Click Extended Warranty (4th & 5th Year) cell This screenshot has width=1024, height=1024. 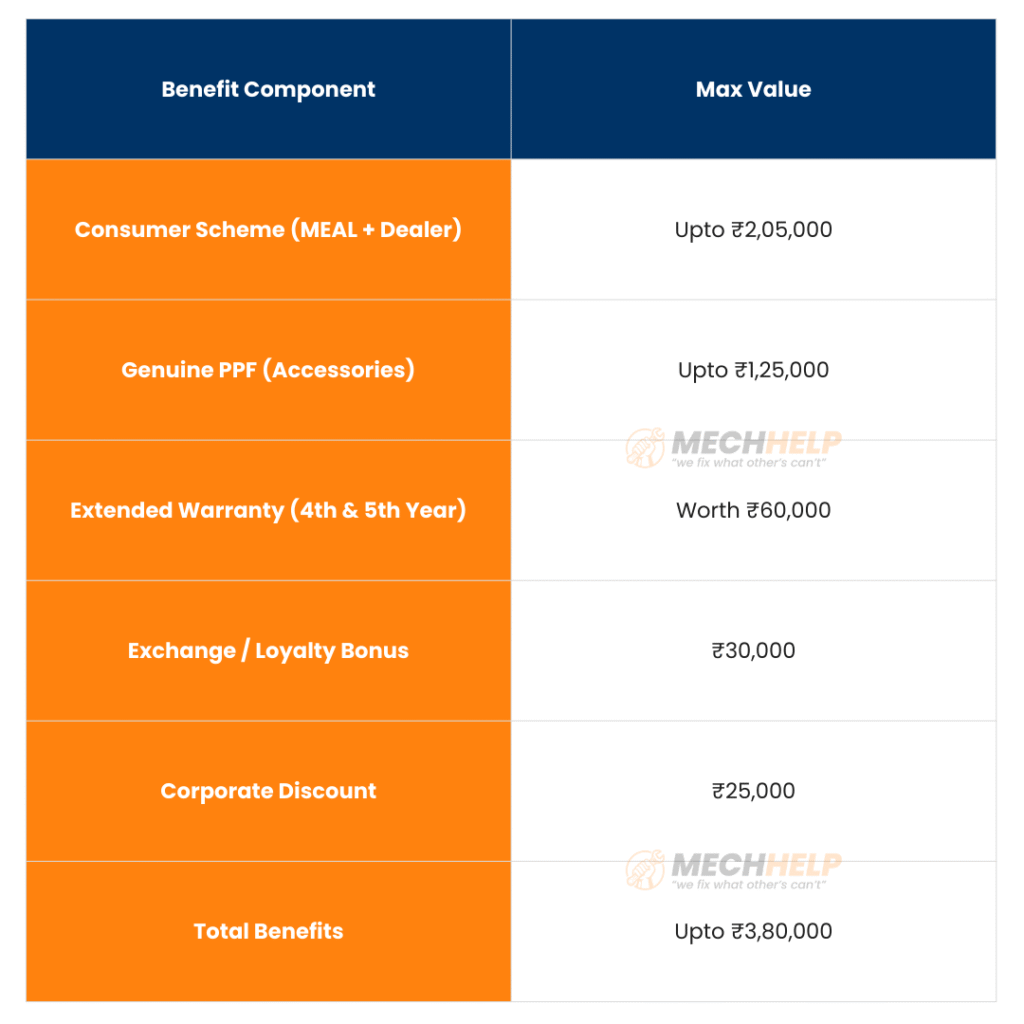point(268,510)
